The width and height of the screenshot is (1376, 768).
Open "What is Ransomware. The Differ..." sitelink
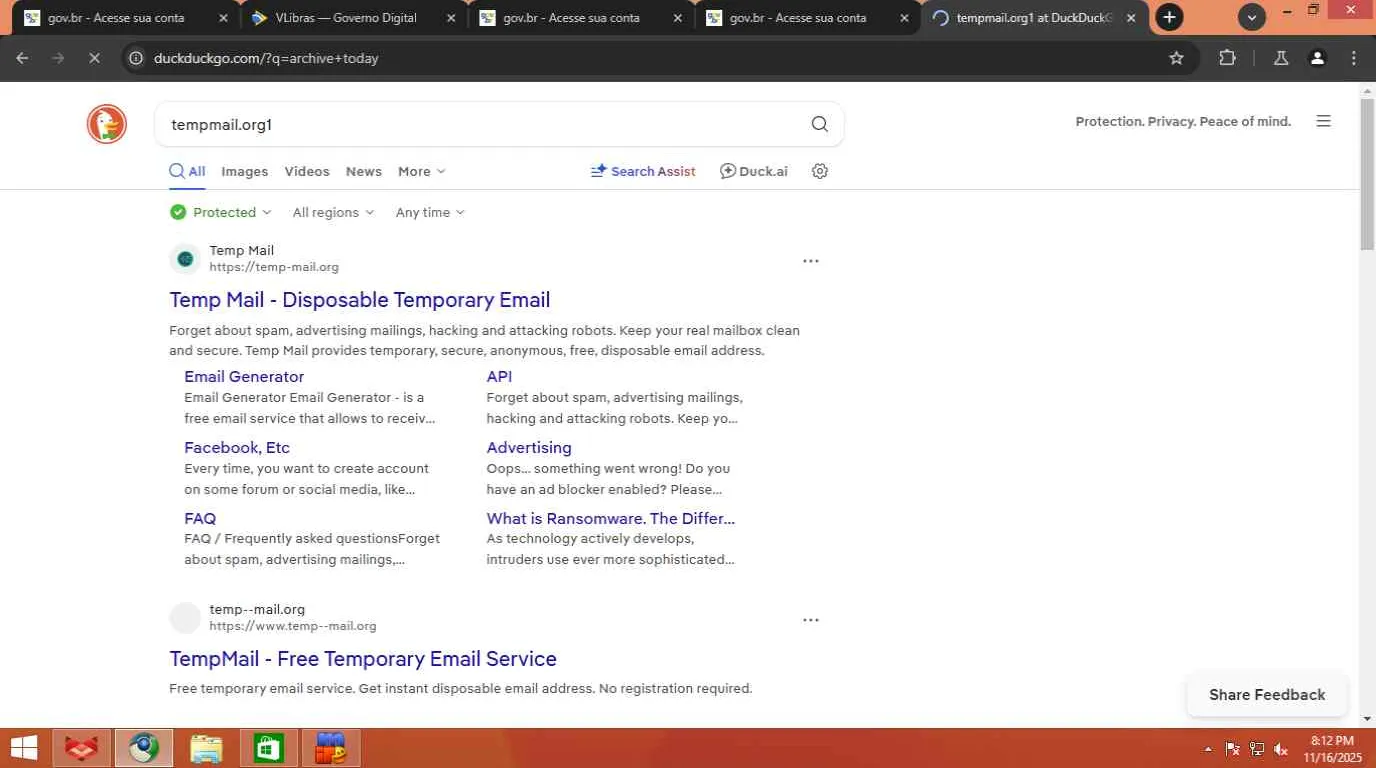(x=611, y=519)
